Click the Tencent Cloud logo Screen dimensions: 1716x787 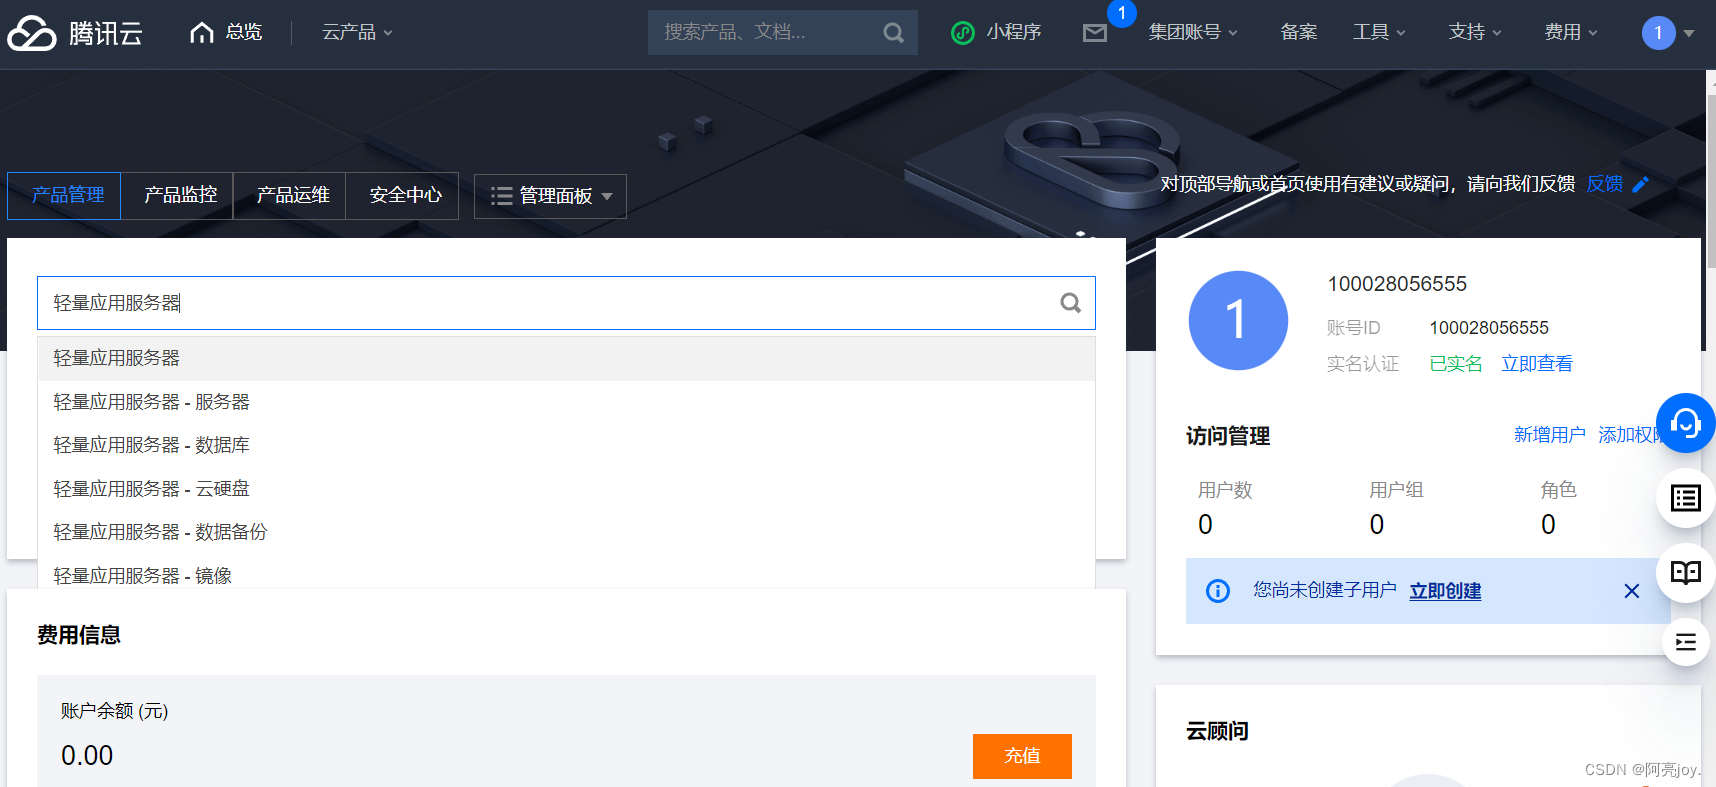point(75,33)
